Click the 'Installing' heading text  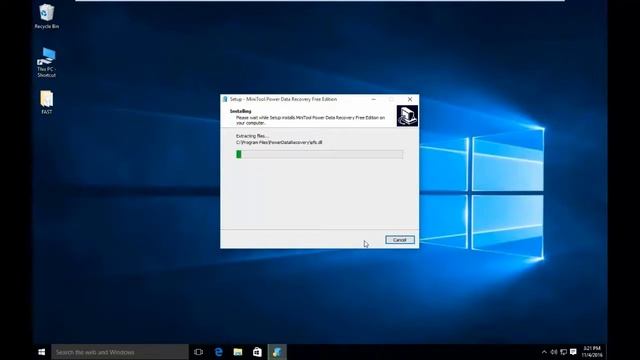[241, 111]
